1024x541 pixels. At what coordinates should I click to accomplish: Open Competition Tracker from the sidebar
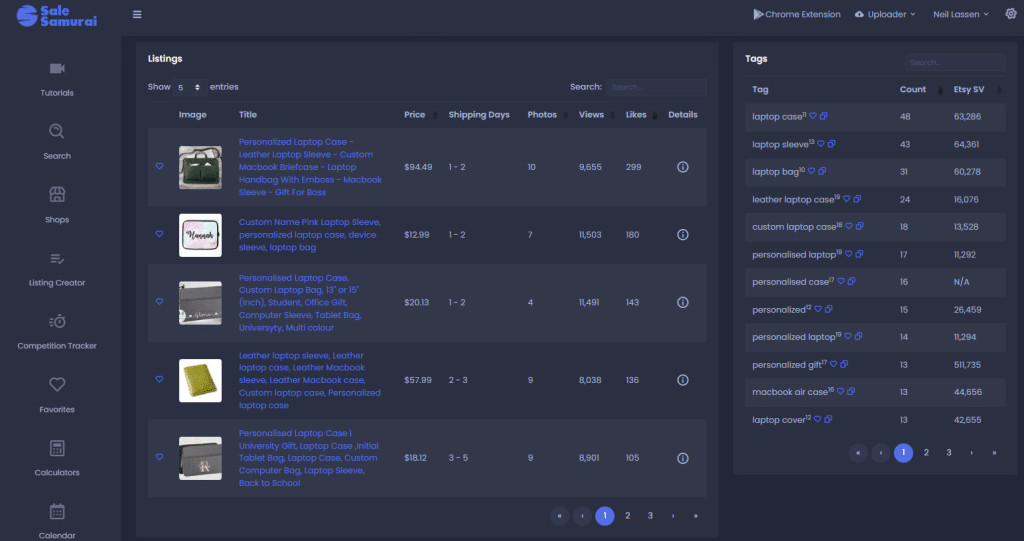click(57, 321)
